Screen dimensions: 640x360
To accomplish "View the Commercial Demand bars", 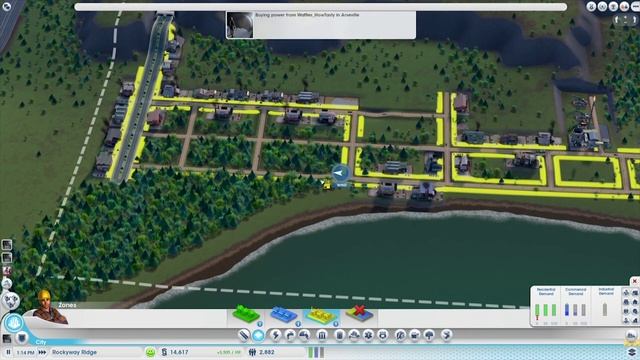I will tap(576, 310).
